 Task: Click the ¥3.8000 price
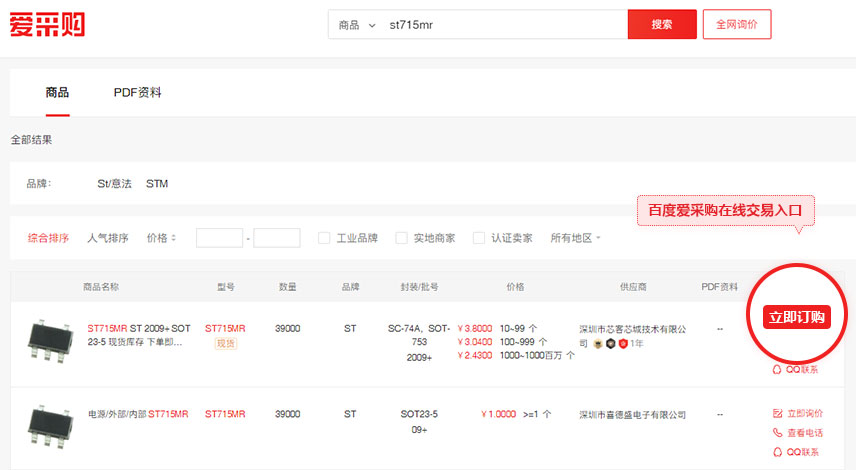(x=474, y=329)
